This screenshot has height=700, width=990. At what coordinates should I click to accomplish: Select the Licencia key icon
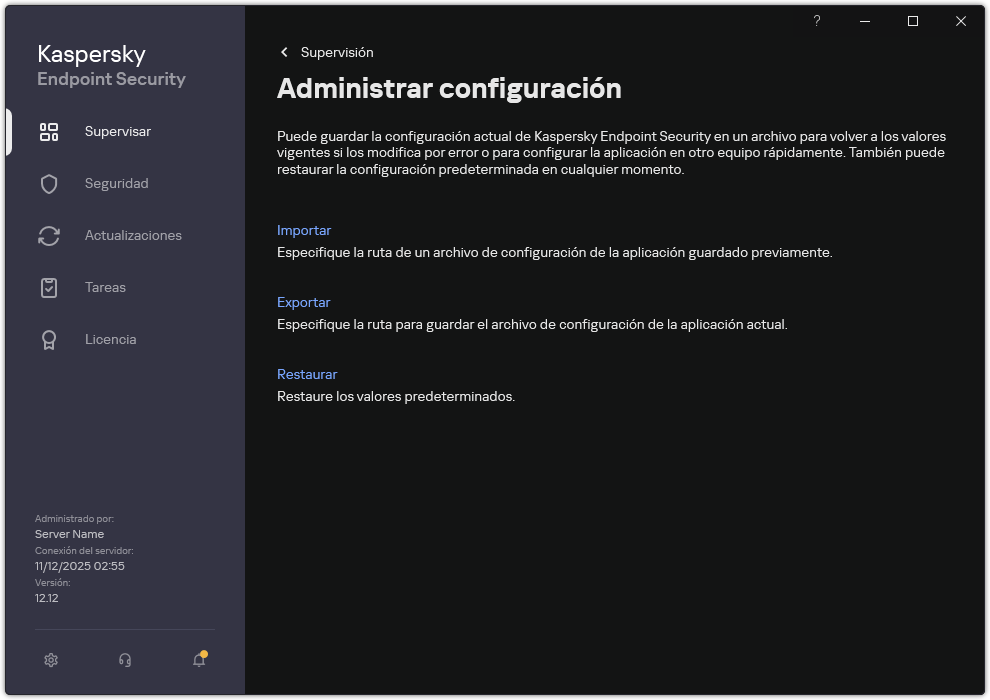pos(49,339)
